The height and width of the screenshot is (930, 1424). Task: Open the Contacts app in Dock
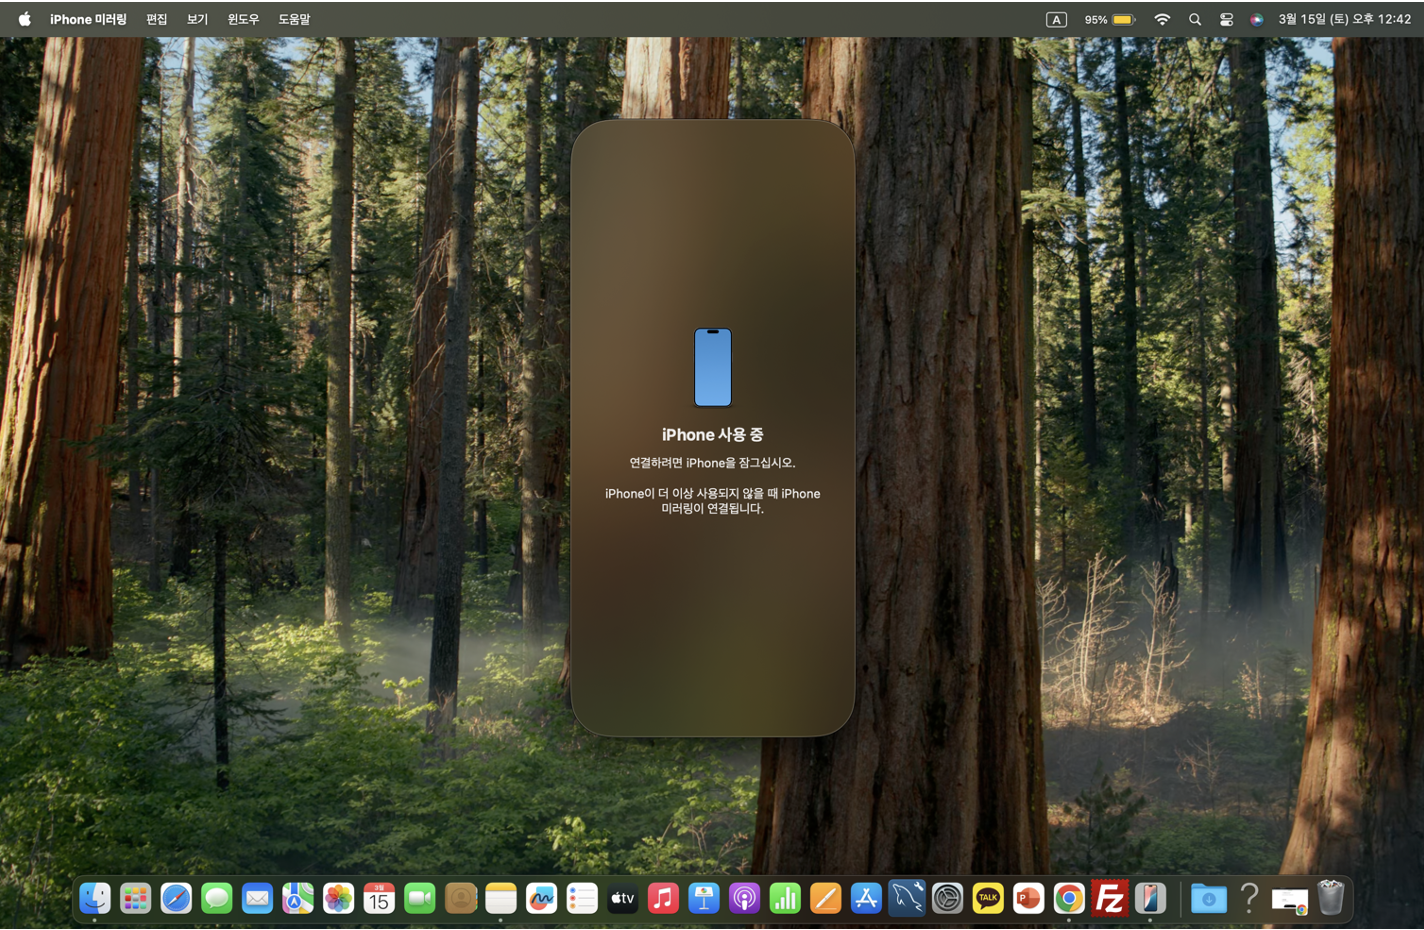[460, 898]
